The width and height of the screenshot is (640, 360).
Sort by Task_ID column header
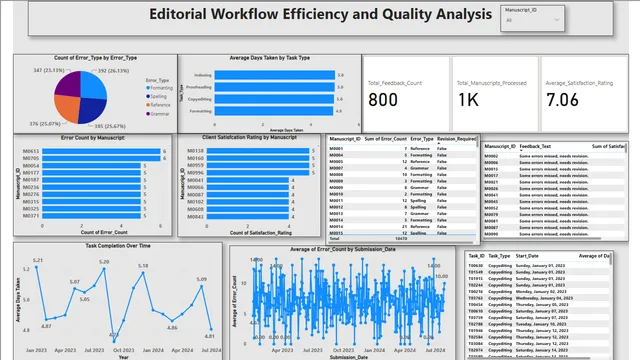476,256
